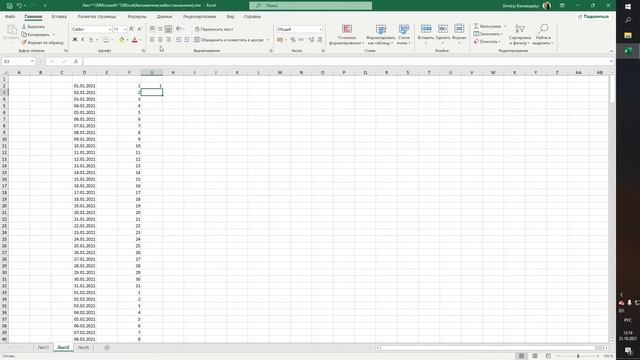The image size is (640, 360).
Task: Open the font size dropdown
Action: 125,29
